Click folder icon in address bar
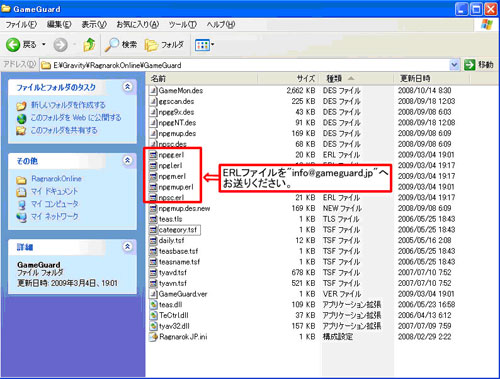The width and height of the screenshot is (500, 379). click(x=46, y=65)
